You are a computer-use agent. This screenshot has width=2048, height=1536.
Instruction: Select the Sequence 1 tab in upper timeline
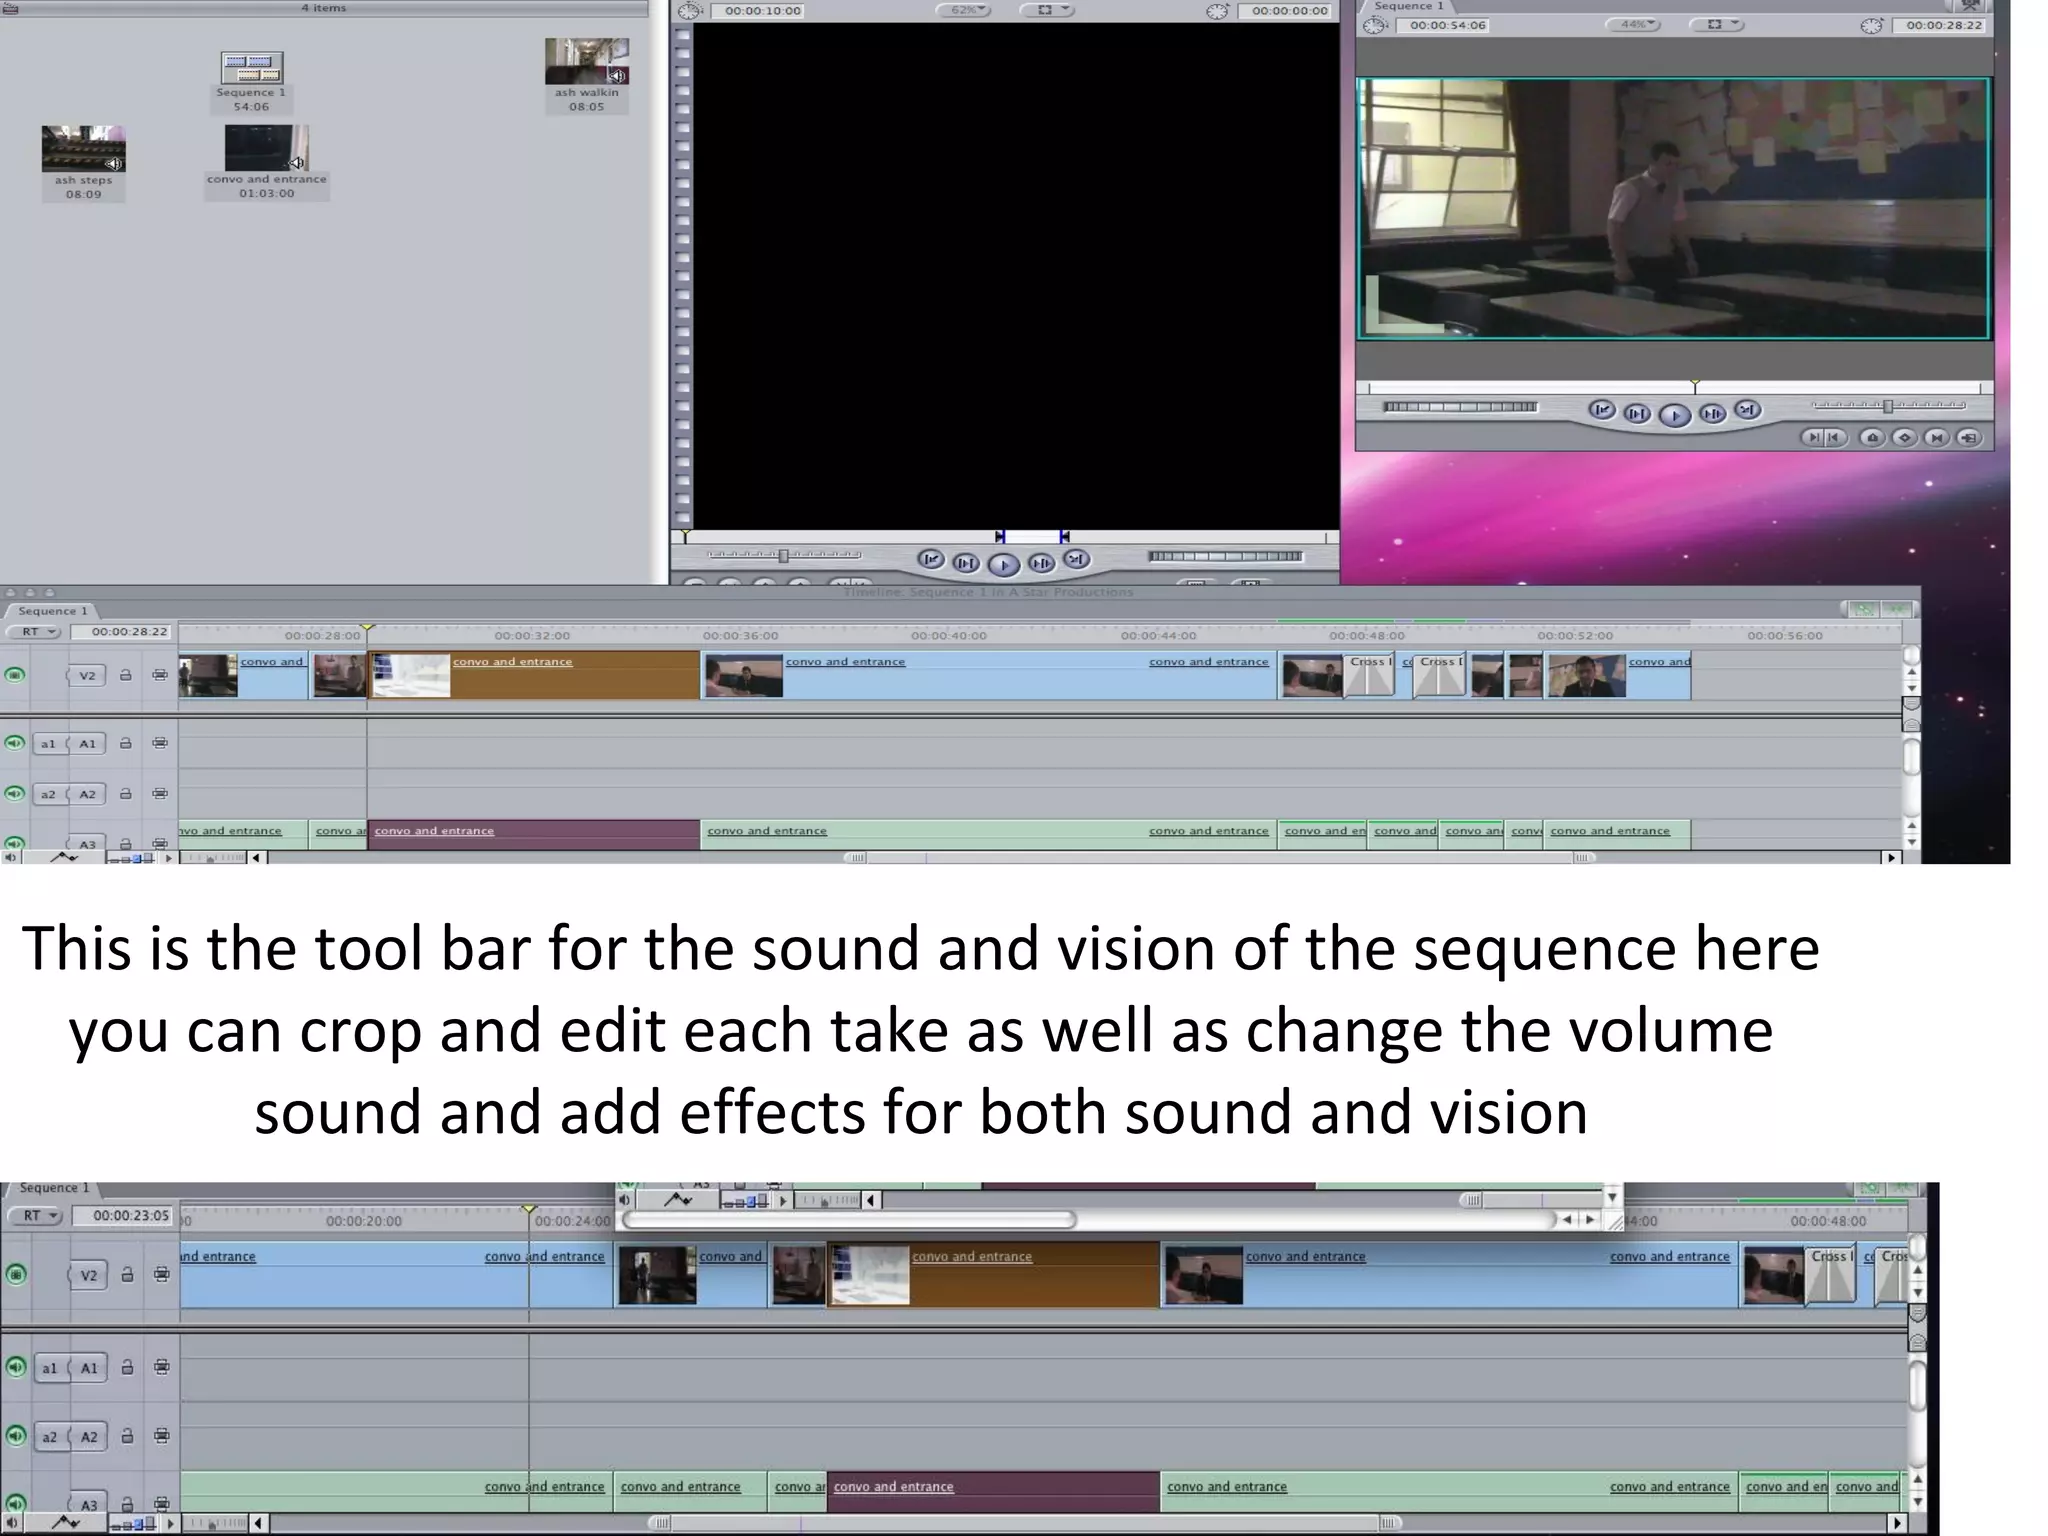tap(52, 611)
